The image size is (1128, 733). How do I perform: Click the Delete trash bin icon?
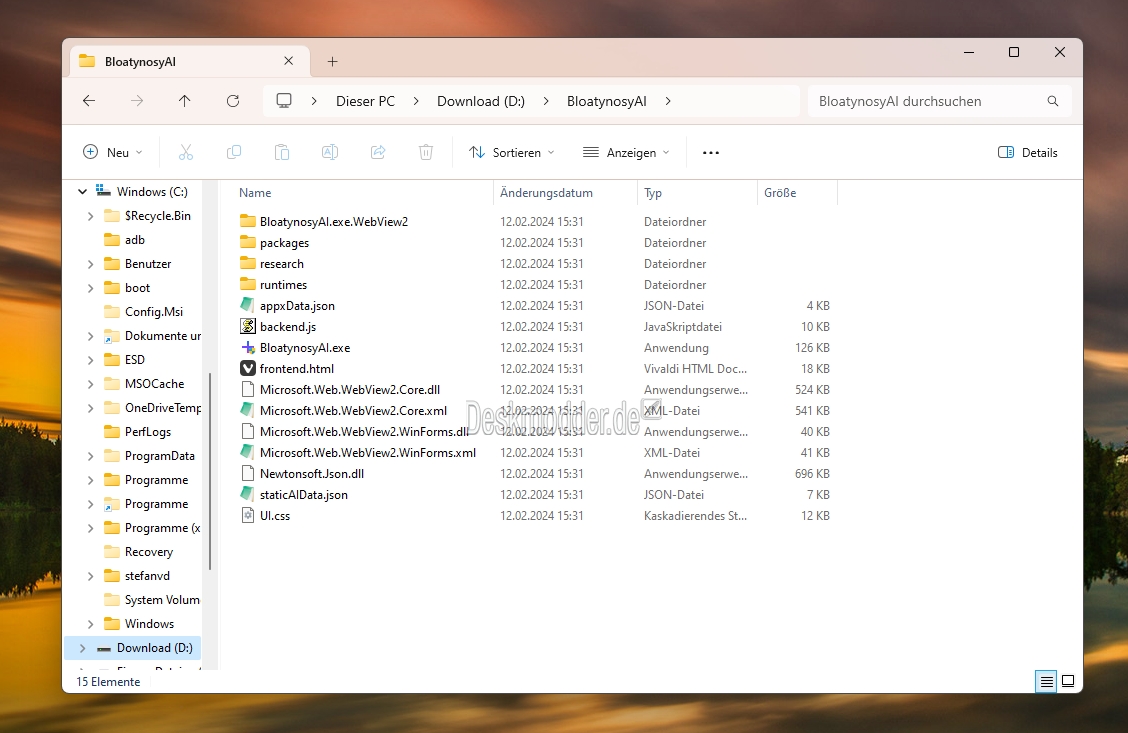(426, 152)
